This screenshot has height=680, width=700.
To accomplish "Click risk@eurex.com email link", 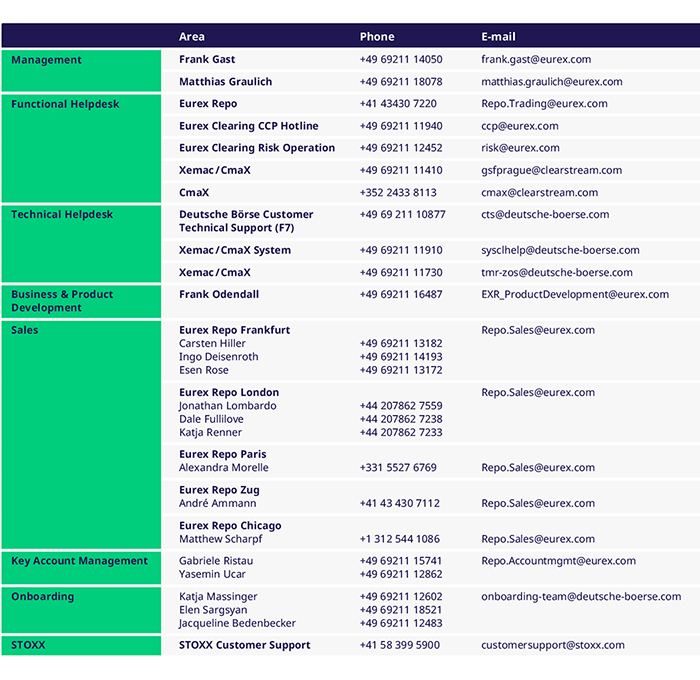I will tap(520, 148).
